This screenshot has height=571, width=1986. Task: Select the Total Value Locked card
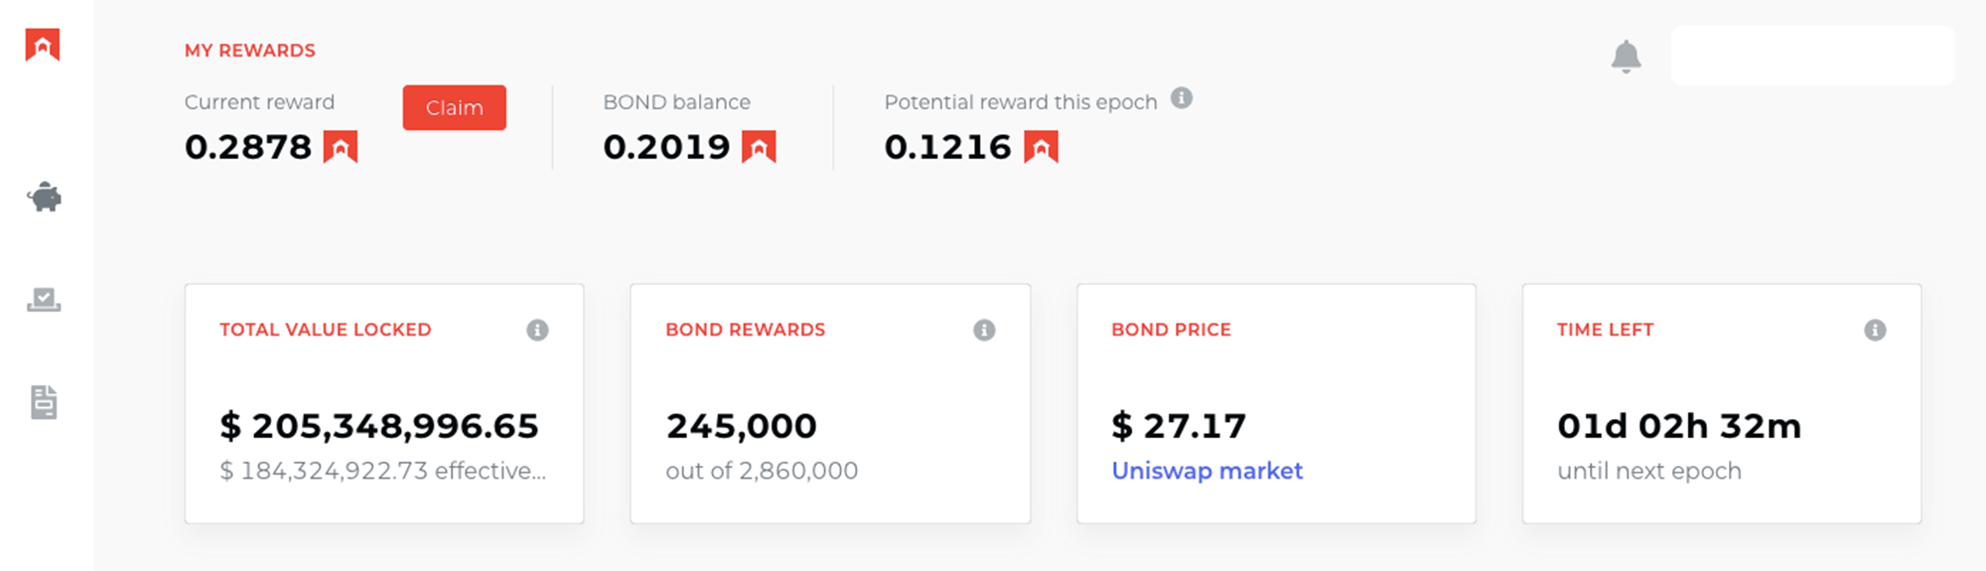pyautogui.click(x=384, y=403)
